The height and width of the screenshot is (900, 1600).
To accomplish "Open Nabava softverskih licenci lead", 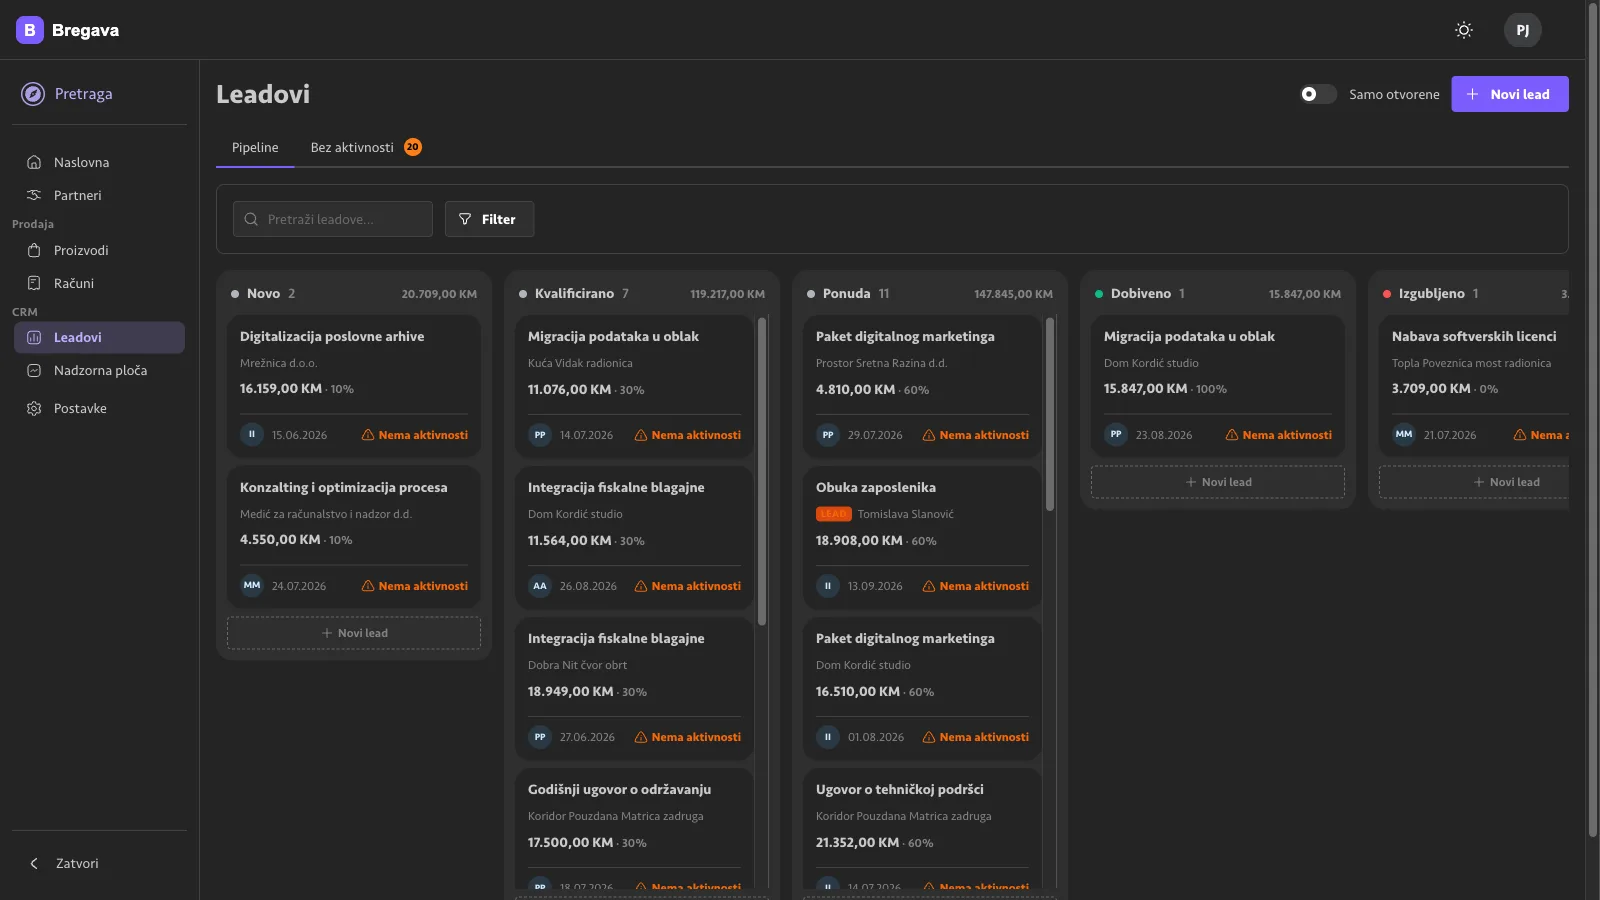I will 1474,386.
